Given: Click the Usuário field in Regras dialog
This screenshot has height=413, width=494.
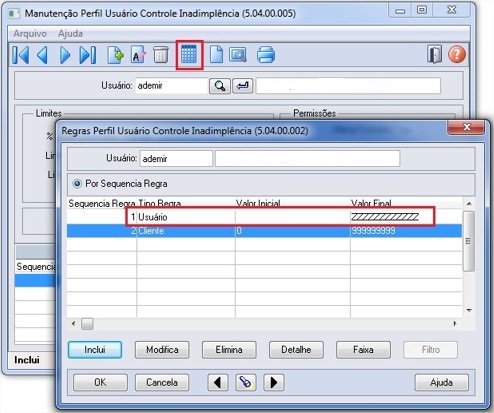Looking at the screenshot, I should 176,158.
